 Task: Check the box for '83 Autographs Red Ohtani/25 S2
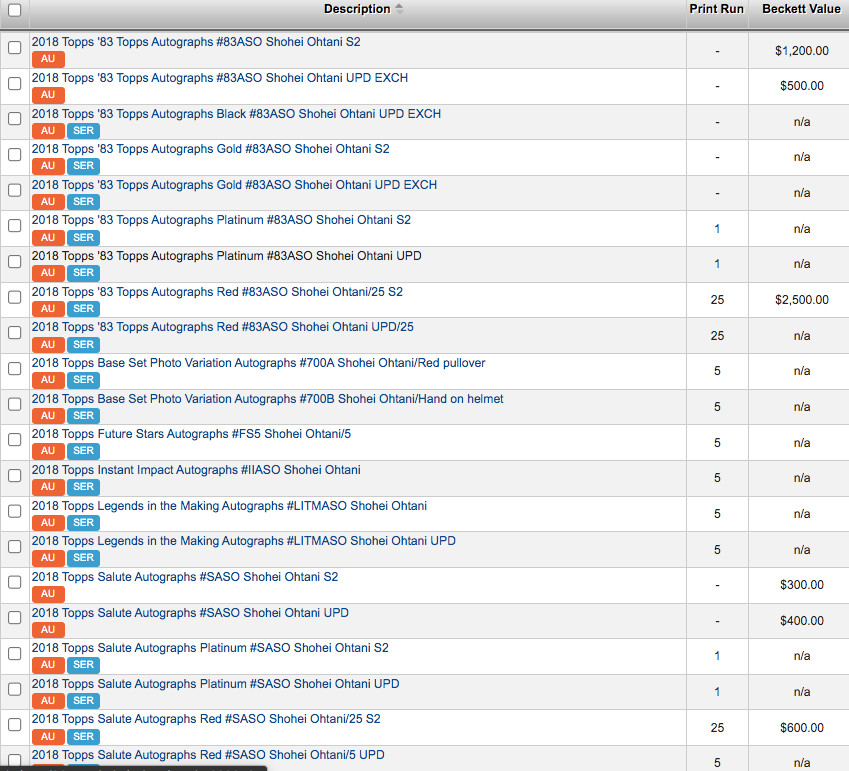(15, 297)
